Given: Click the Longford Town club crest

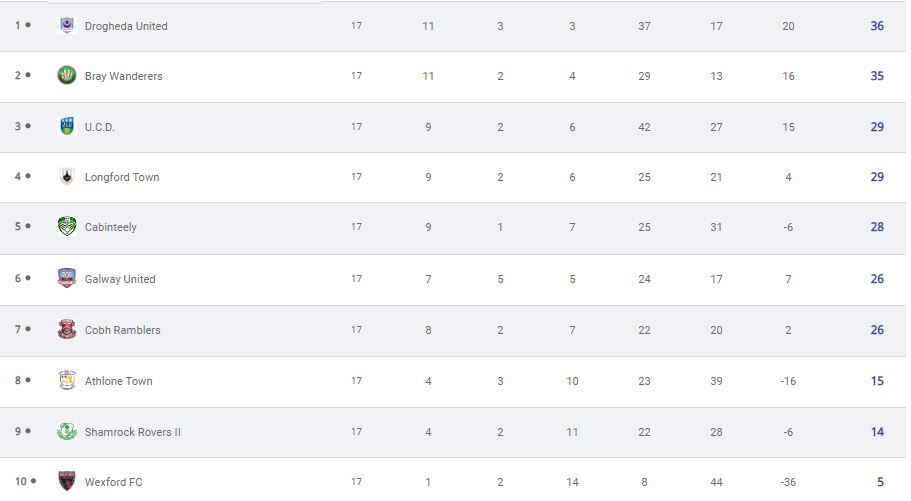Looking at the screenshot, I should pos(67,177).
